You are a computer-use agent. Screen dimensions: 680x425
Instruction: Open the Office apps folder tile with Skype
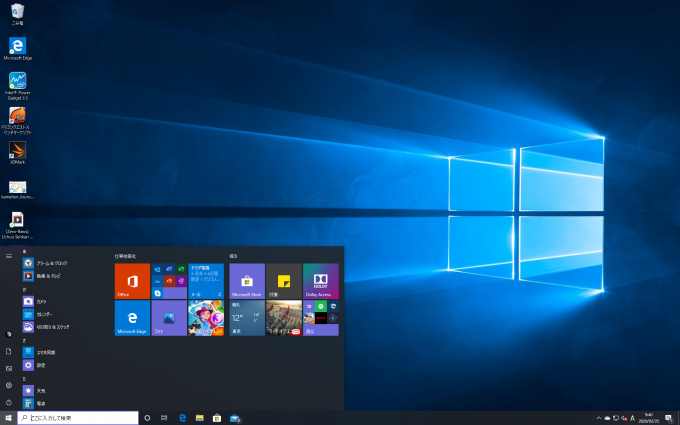tap(169, 281)
